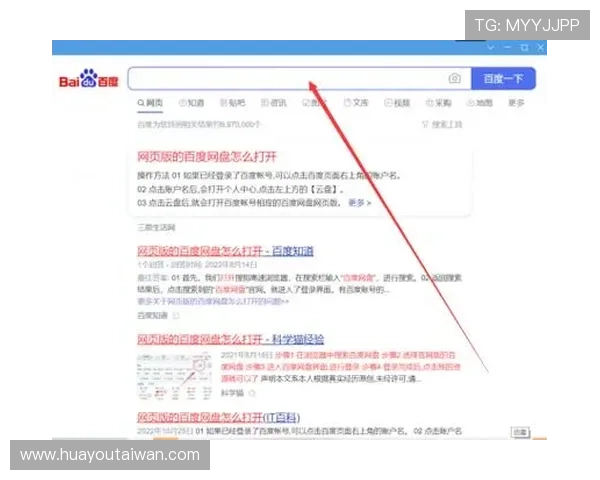
Task: Open the more related questions link under the 百度知道 result
Action: tap(213, 302)
